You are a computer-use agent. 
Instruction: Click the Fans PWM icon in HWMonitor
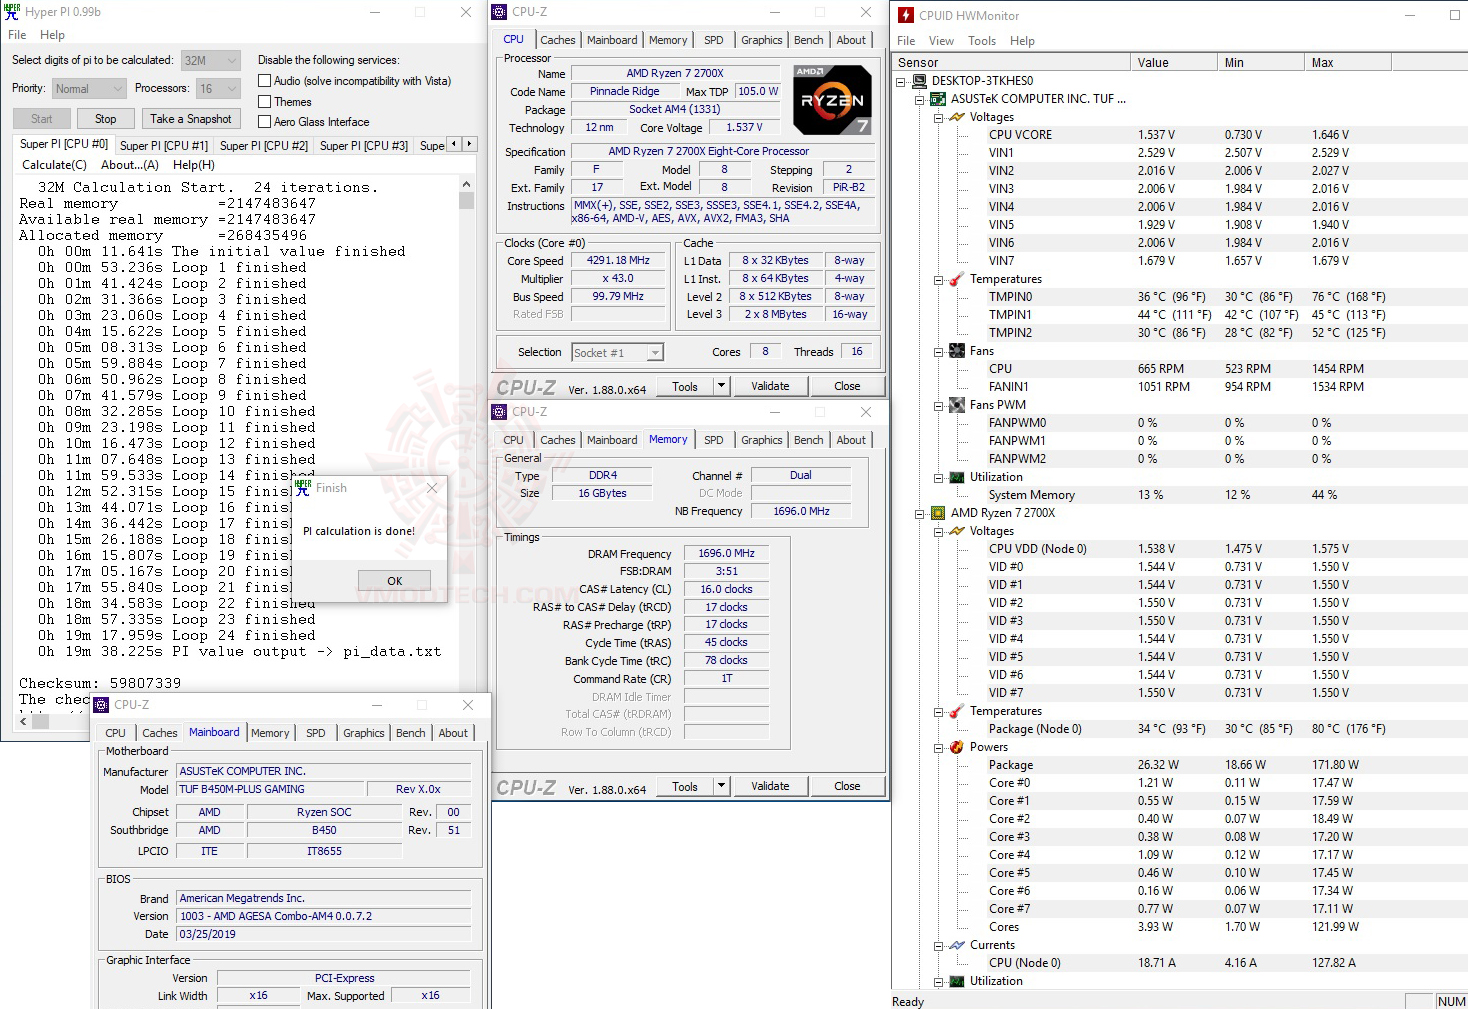tap(957, 405)
